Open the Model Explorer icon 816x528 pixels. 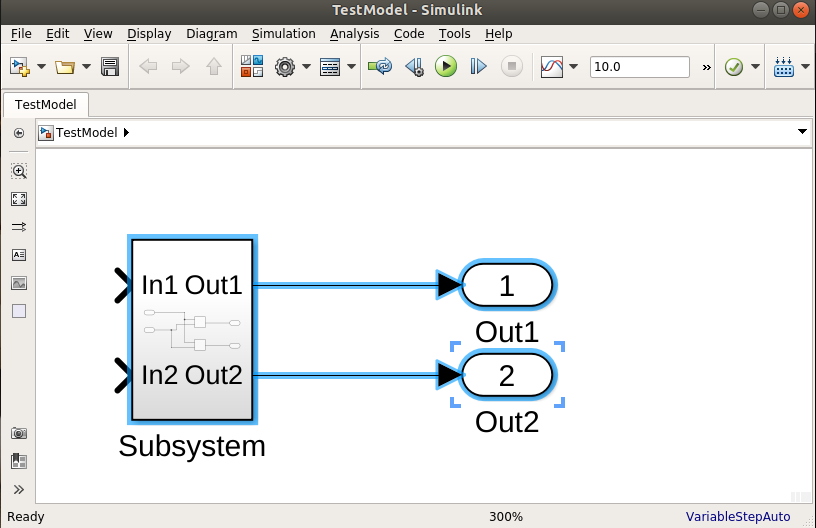pyautogui.click(x=330, y=67)
